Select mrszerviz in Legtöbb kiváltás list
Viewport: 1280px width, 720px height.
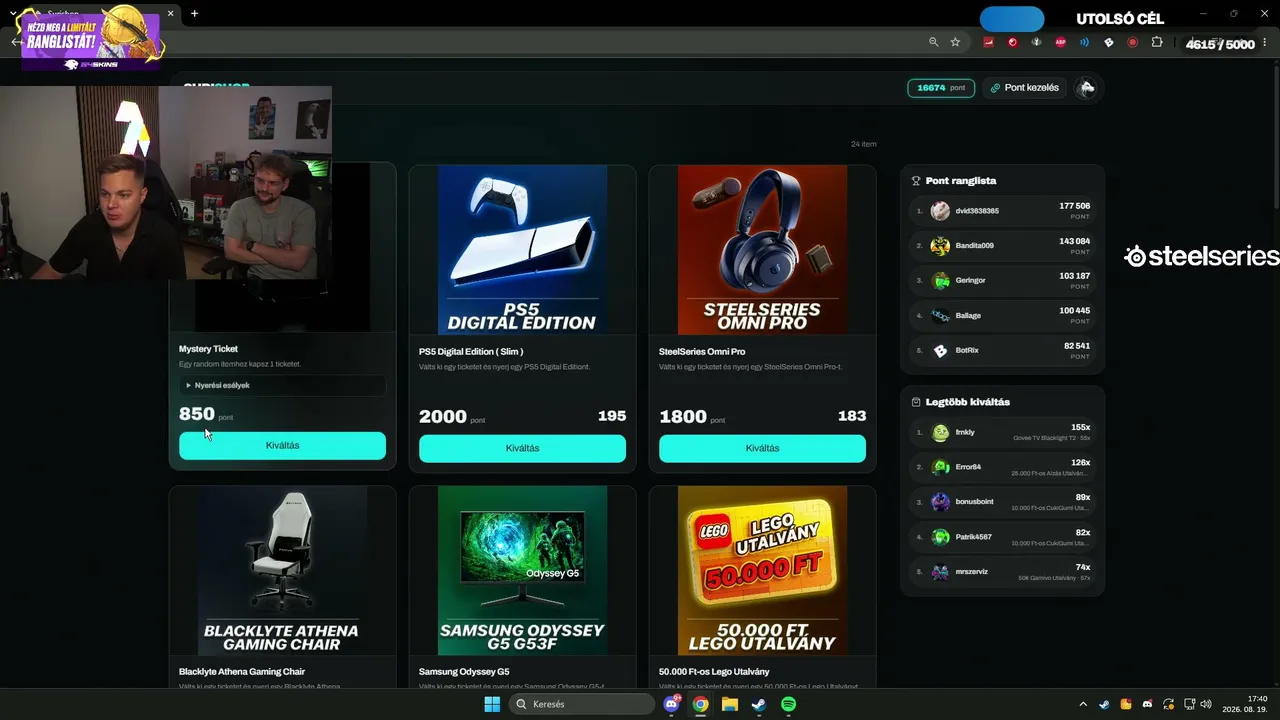point(1003,572)
